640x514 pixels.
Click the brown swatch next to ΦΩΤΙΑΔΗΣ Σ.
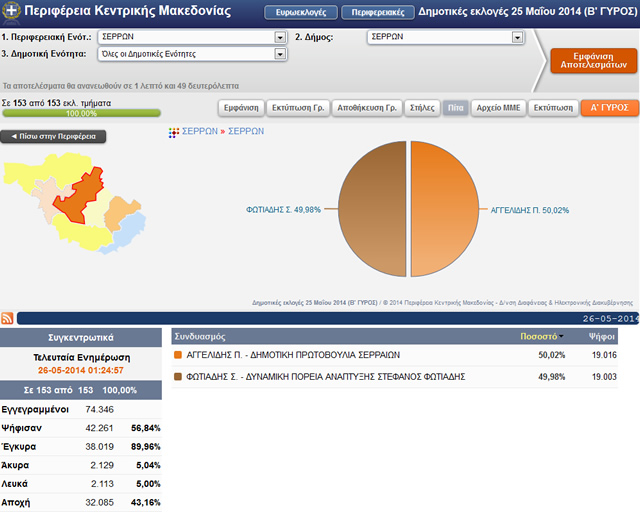click(x=179, y=377)
